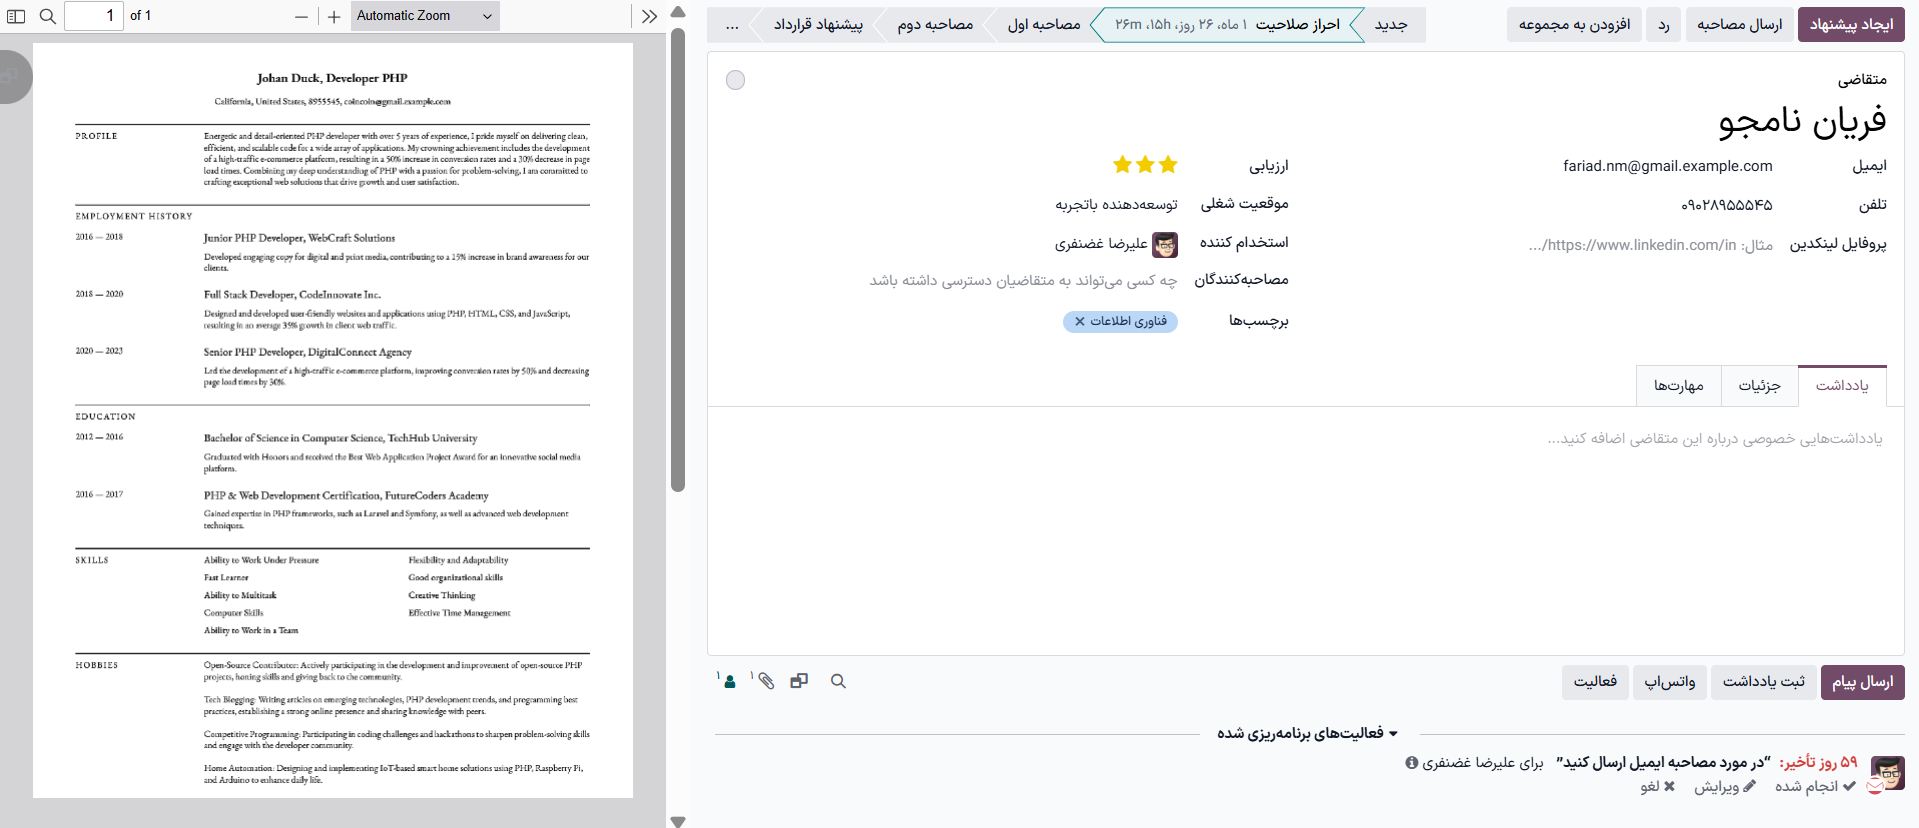This screenshot has height=828, width=1919.
Task: Select stage مصاحبه دوم
Action: pos(935,25)
